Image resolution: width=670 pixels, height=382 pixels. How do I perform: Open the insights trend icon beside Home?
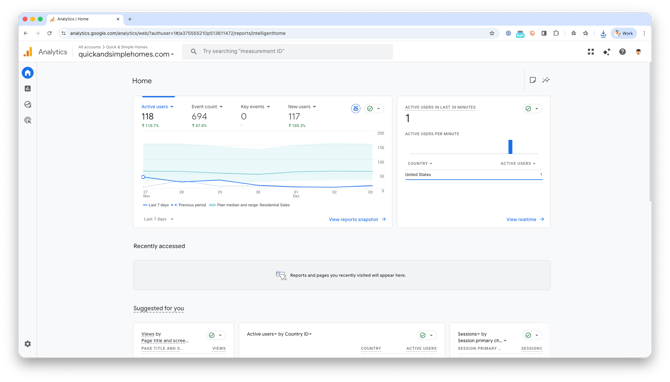click(546, 80)
